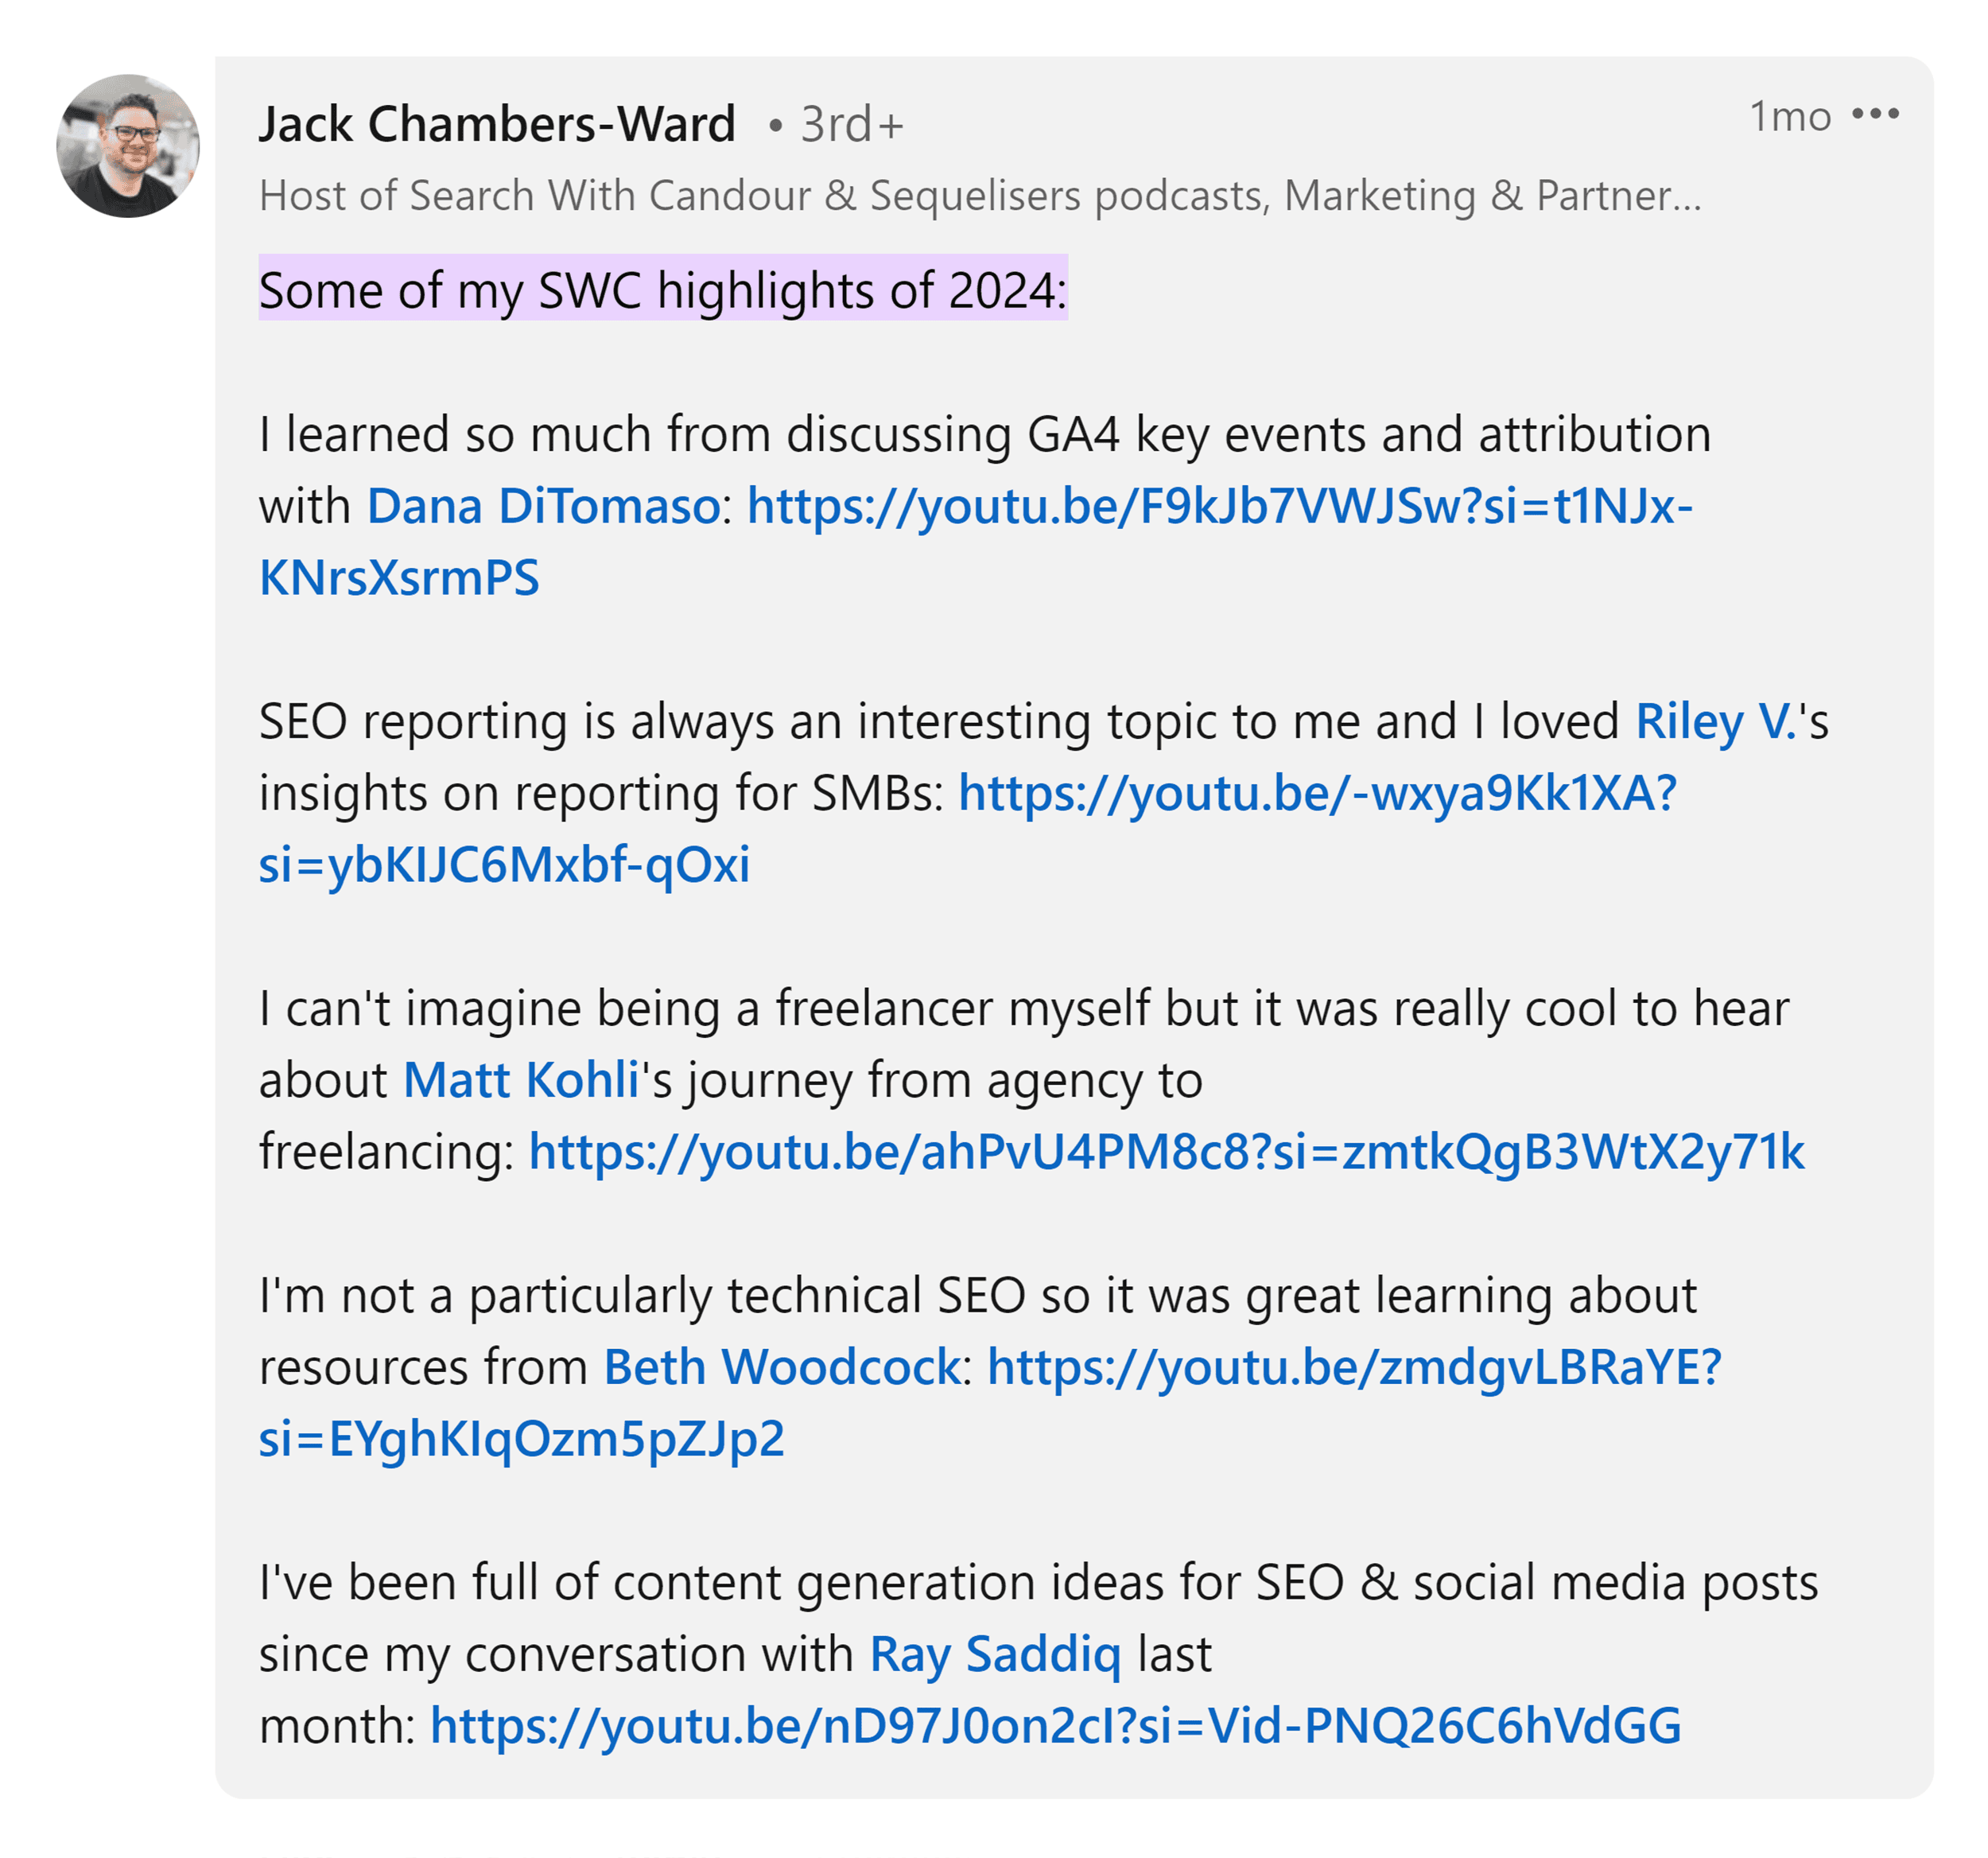
Task: Click Jack Chambers-Ward's profile photo
Action: pos(130,148)
